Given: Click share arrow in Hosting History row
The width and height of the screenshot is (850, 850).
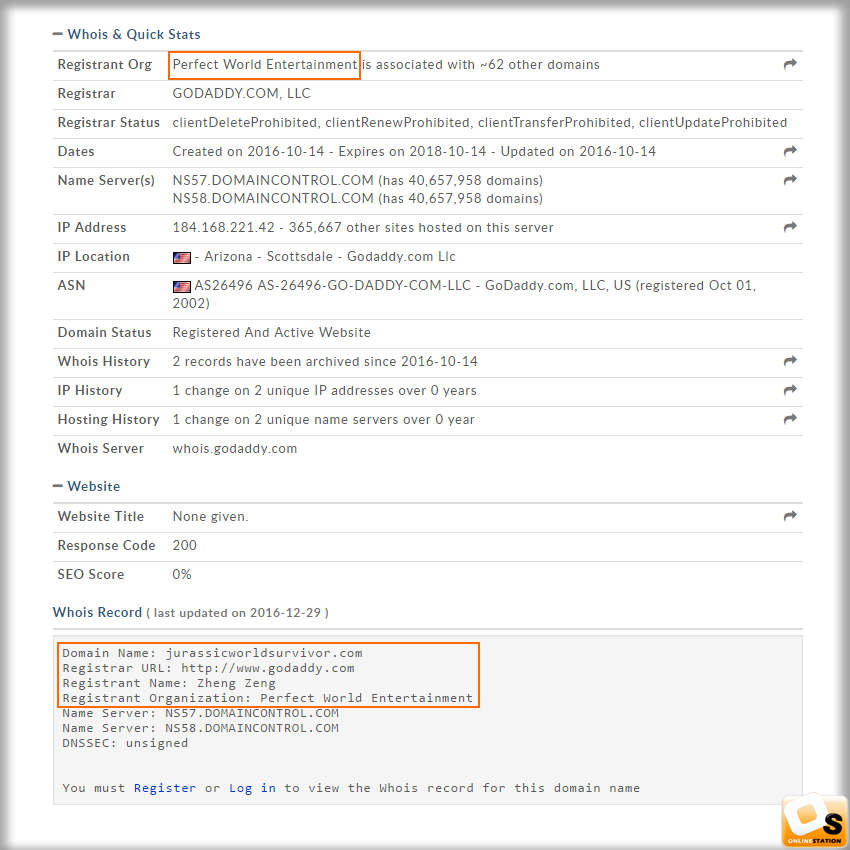Looking at the screenshot, I should click(x=790, y=418).
